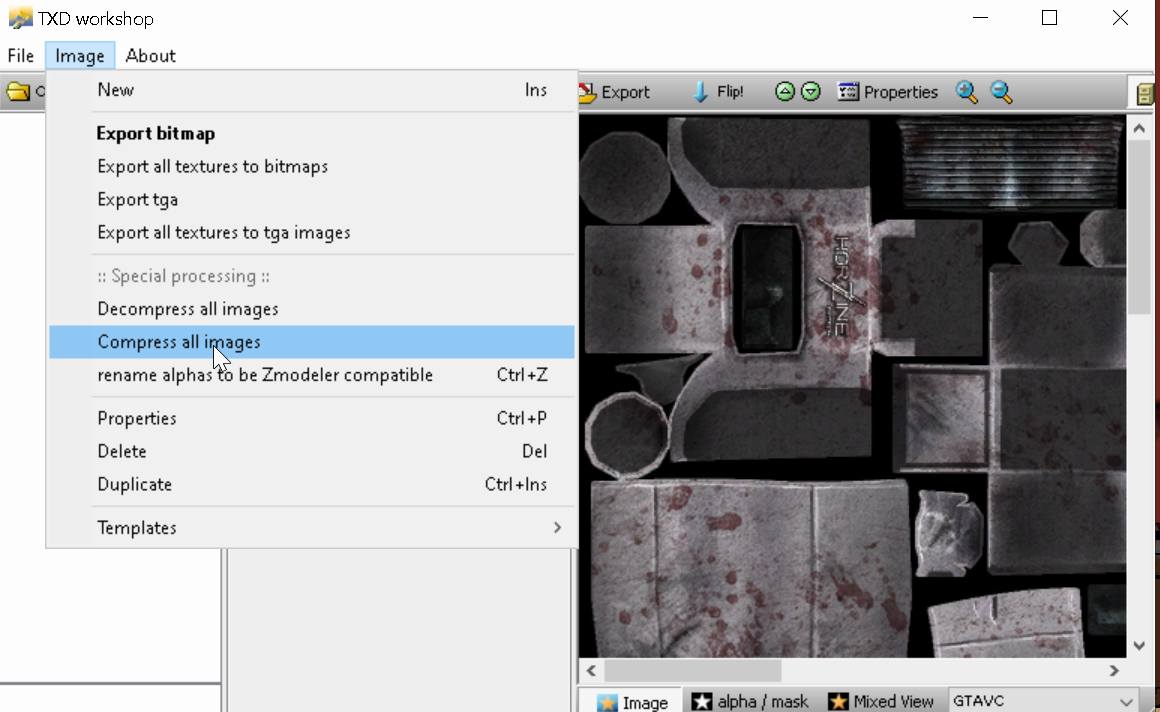Screen dimensions: 1160x712
Task: Switch to the Mixed View tab
Action: click(880, 702)
